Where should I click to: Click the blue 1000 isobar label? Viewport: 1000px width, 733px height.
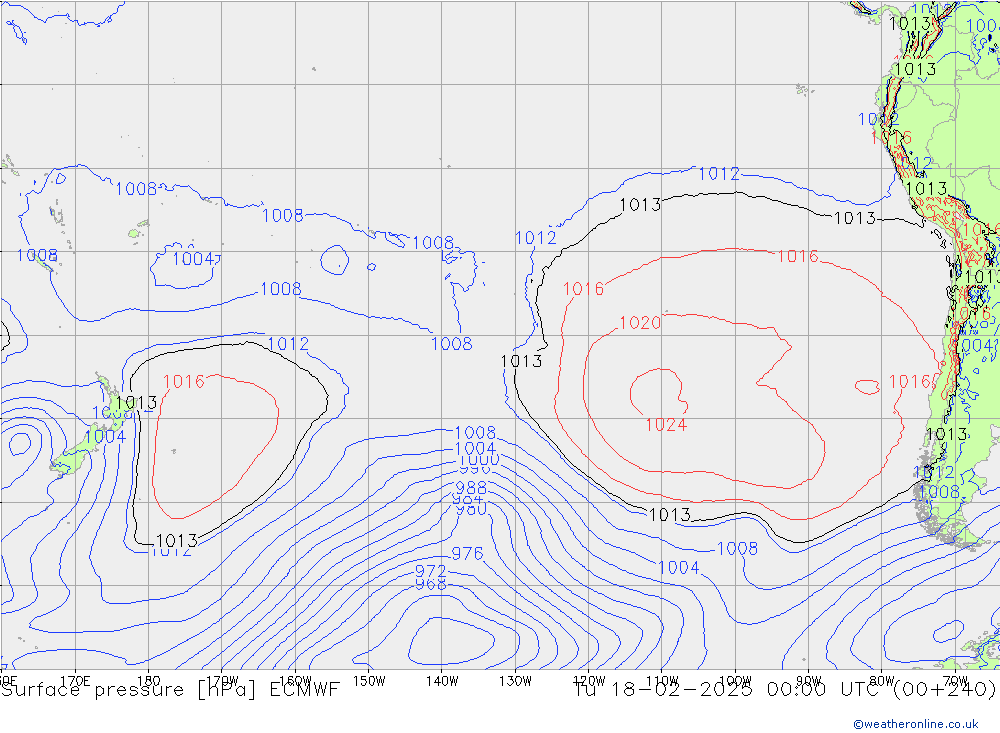click(479, 461)
